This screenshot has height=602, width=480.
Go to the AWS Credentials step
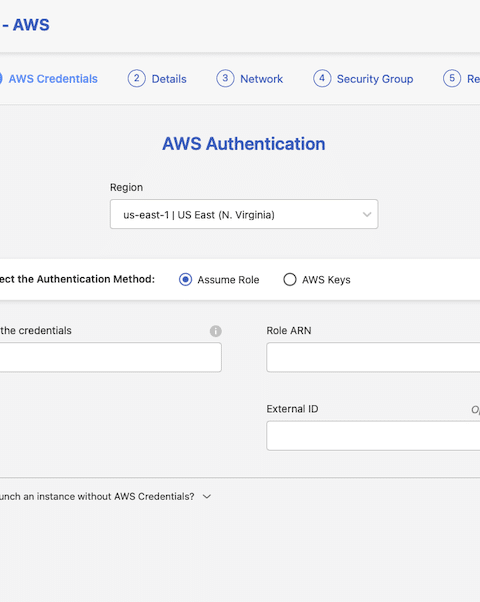pos(48,79)
